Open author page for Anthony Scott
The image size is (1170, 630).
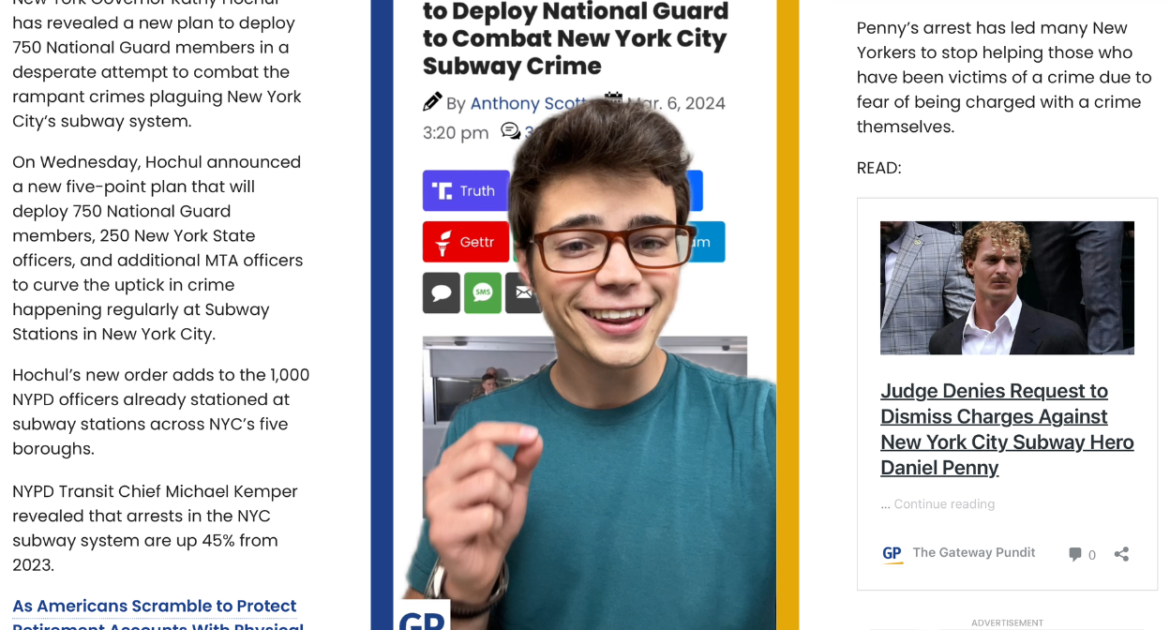(527, 103)
